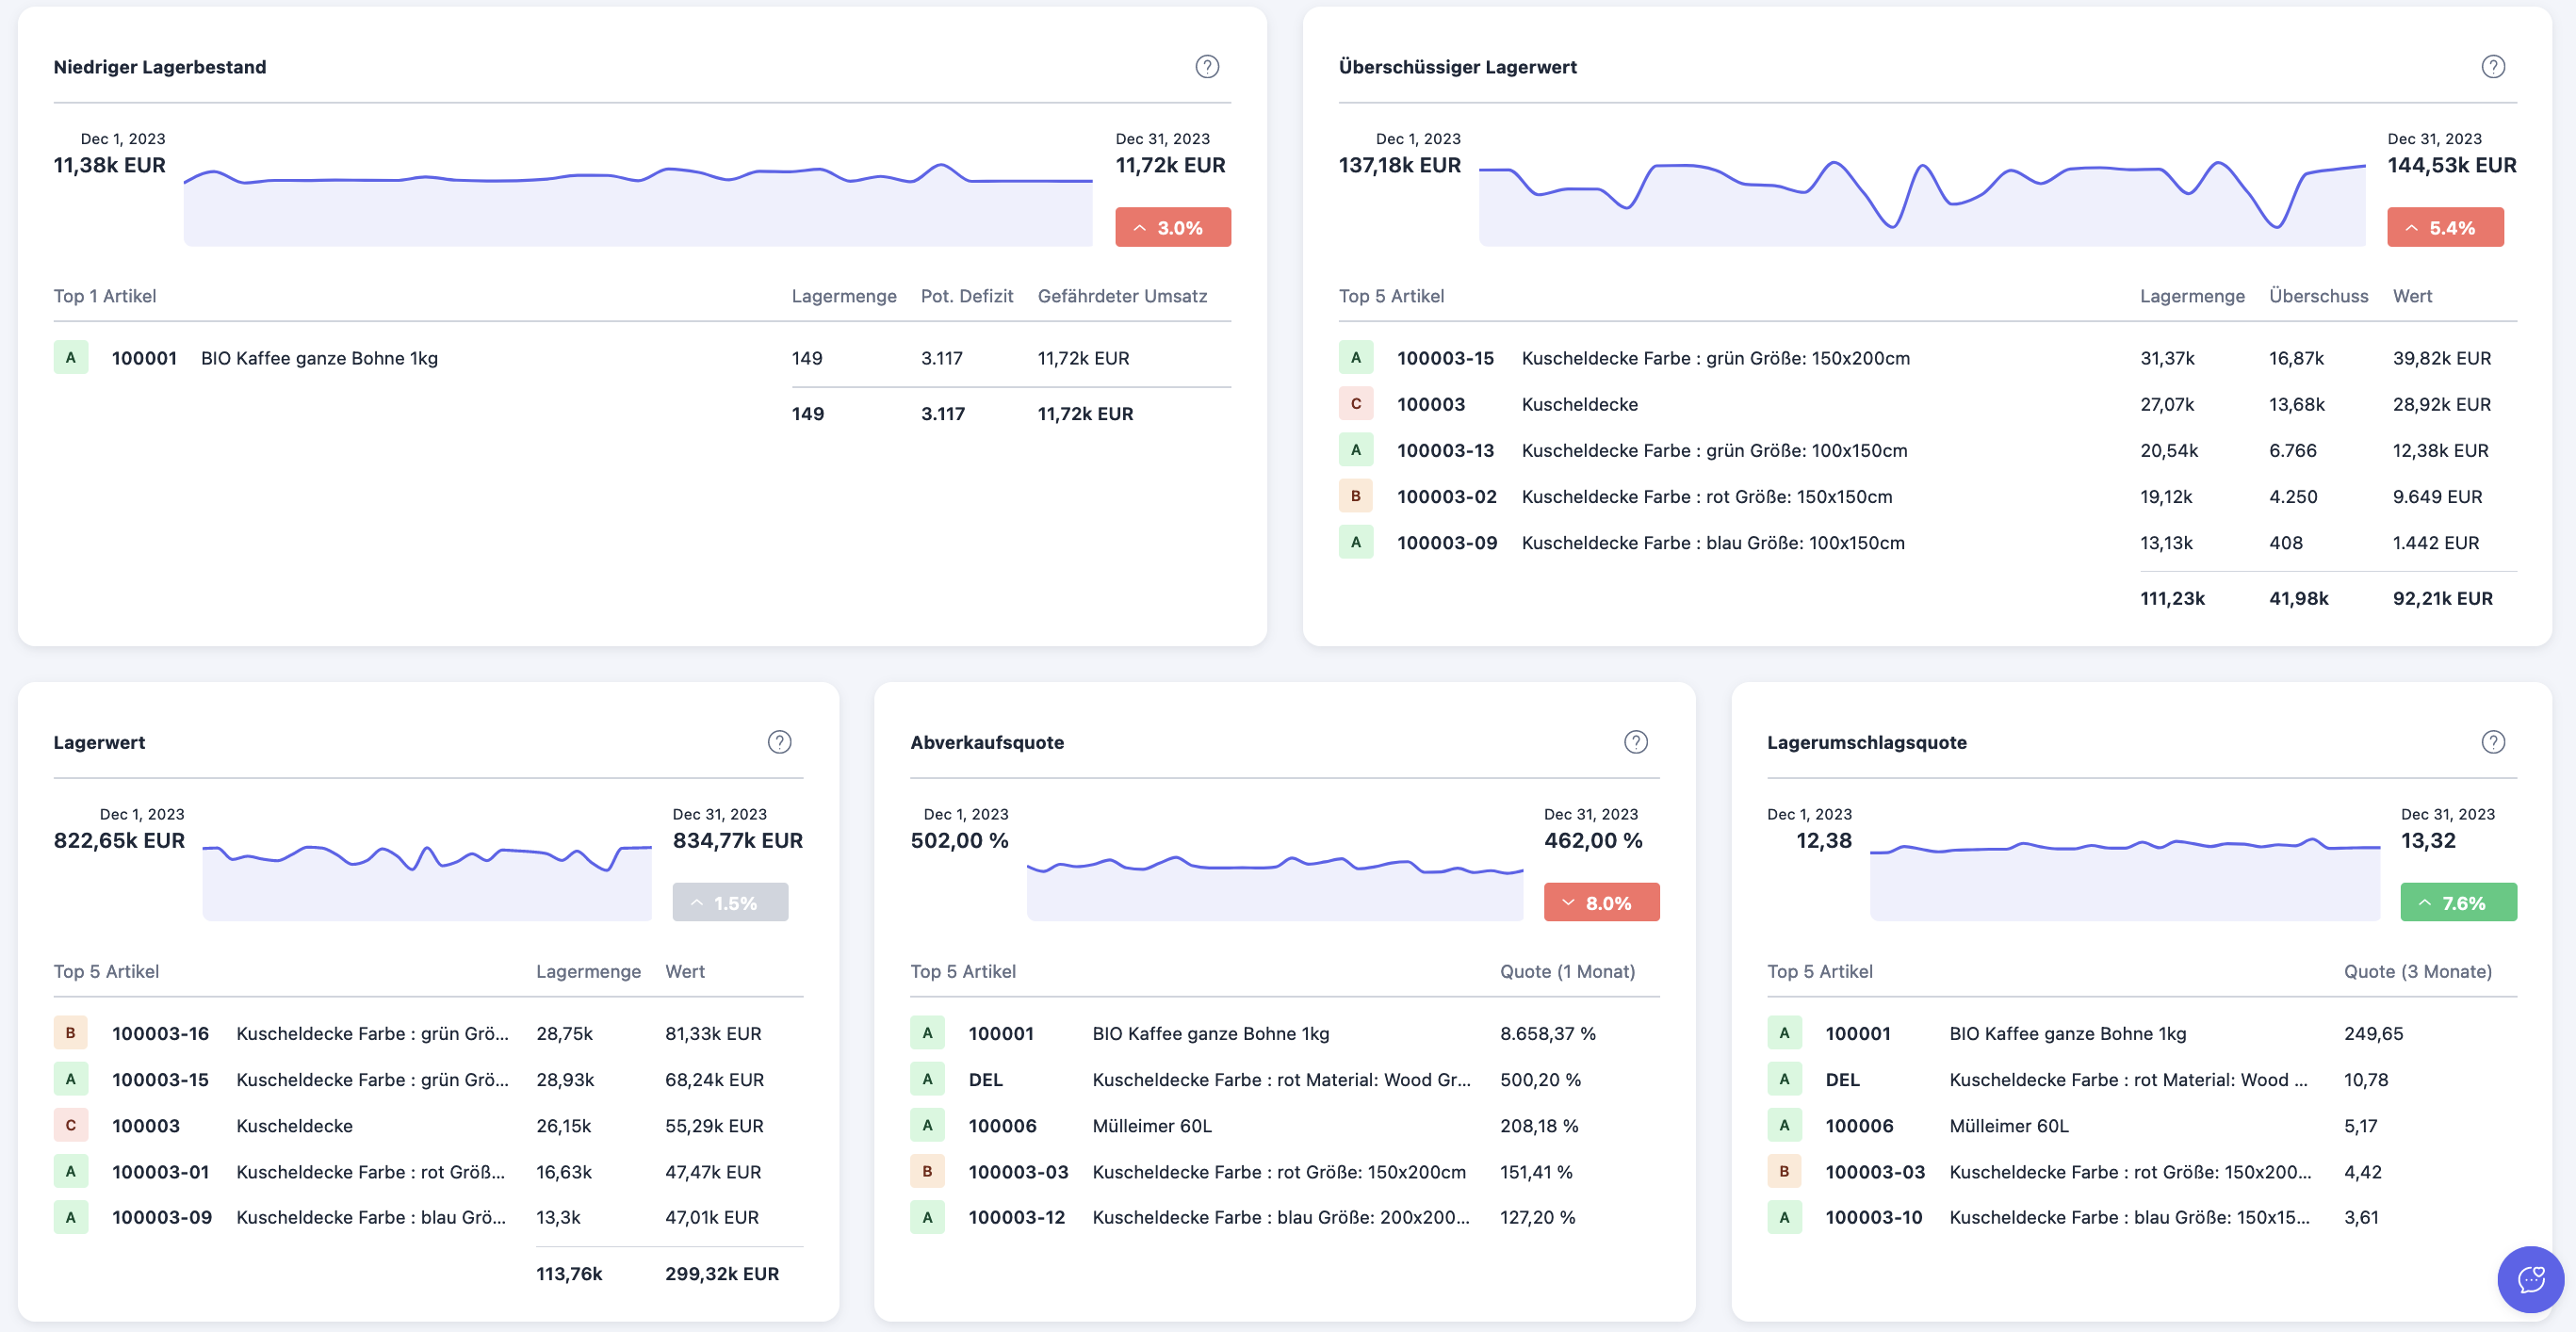Click the Lagerwert trend chart
Viewport: 2576px width, 1332px height.
point(427,880)
